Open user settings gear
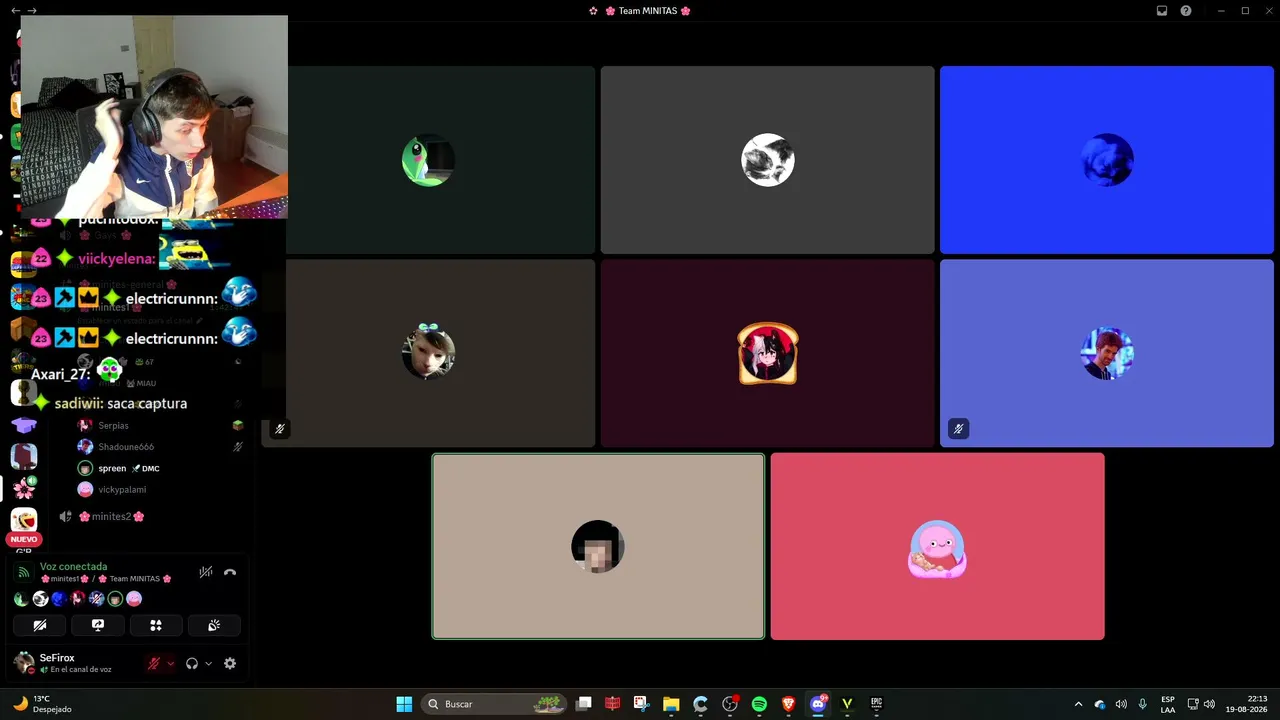The height and width of the screenshot is (720, 1280). 230,663
